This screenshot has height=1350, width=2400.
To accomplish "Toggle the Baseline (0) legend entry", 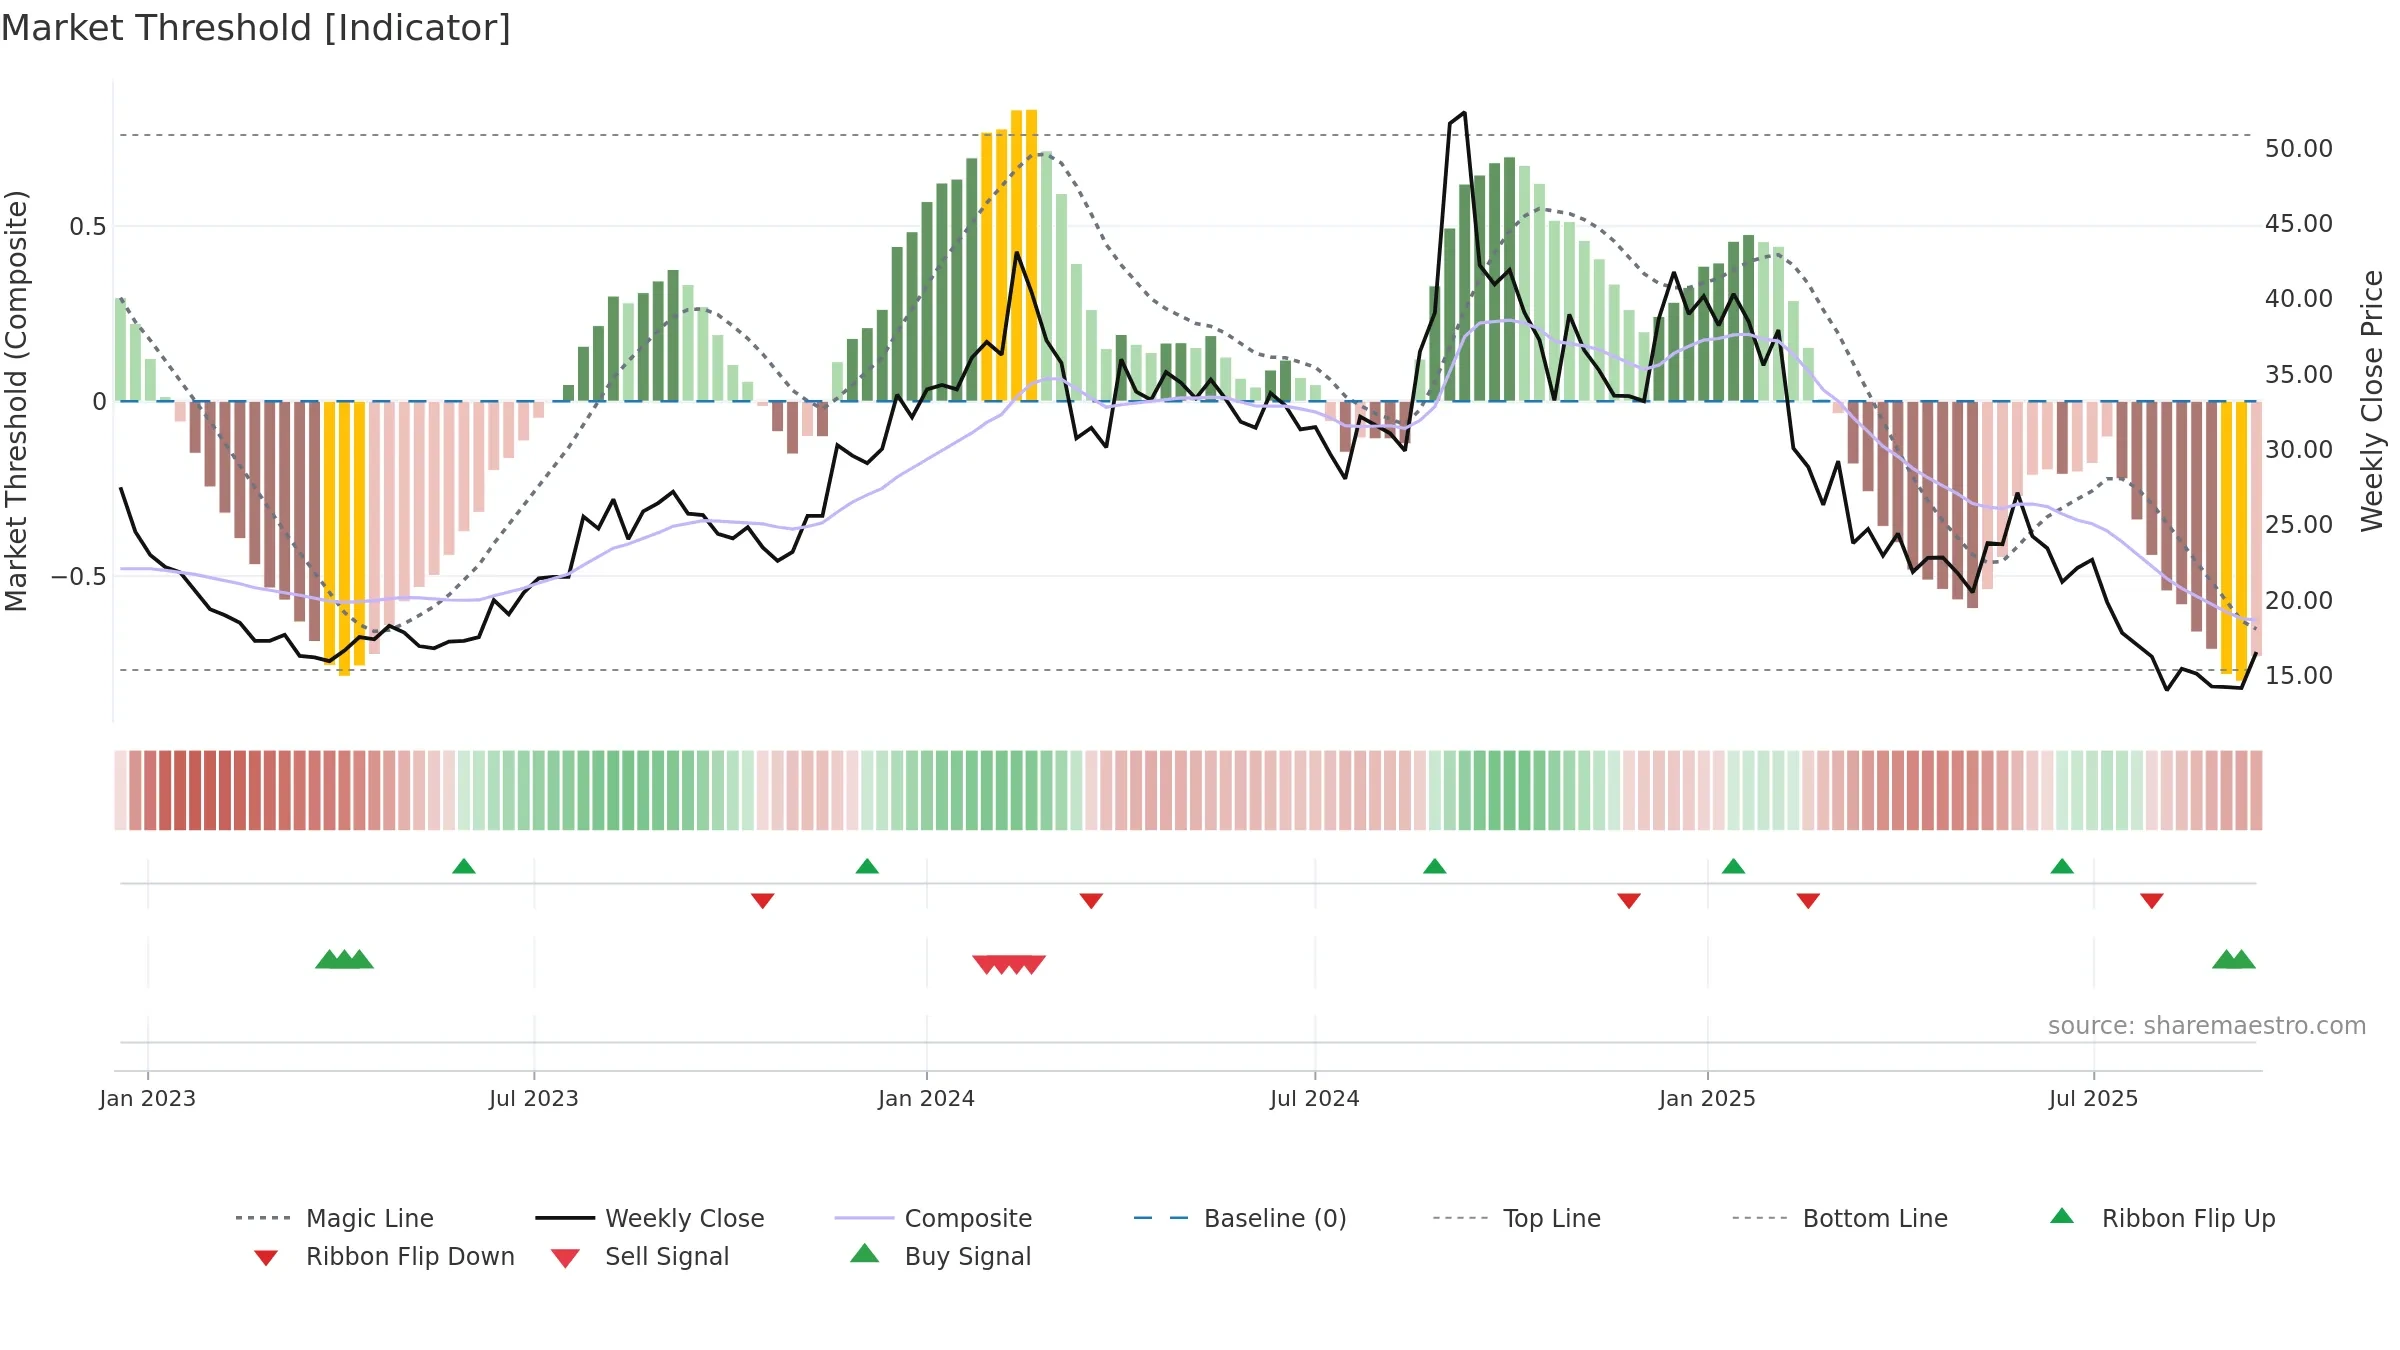I will (1240, 1218).
